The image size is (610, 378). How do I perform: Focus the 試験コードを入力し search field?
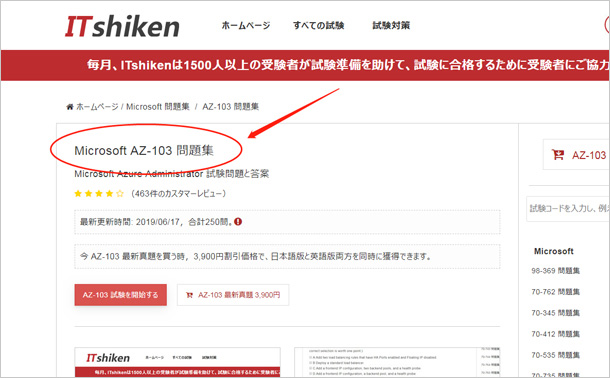[568, 209]
